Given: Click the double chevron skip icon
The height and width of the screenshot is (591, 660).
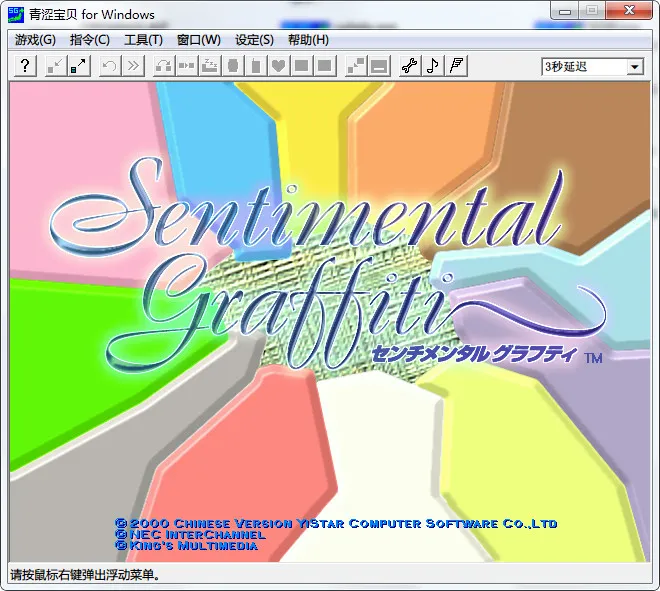Looking at the screenshot, I should point(133,66).
